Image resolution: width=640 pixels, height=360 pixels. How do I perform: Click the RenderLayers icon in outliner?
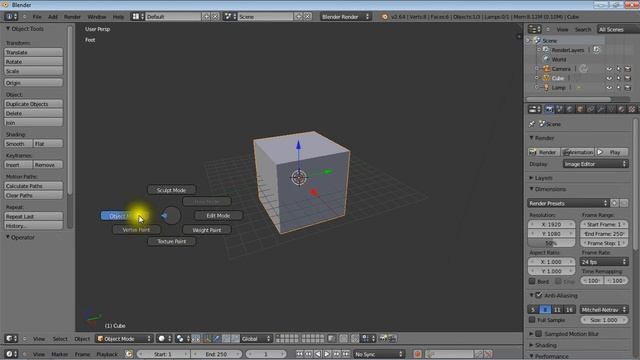[x=546, y=50]
